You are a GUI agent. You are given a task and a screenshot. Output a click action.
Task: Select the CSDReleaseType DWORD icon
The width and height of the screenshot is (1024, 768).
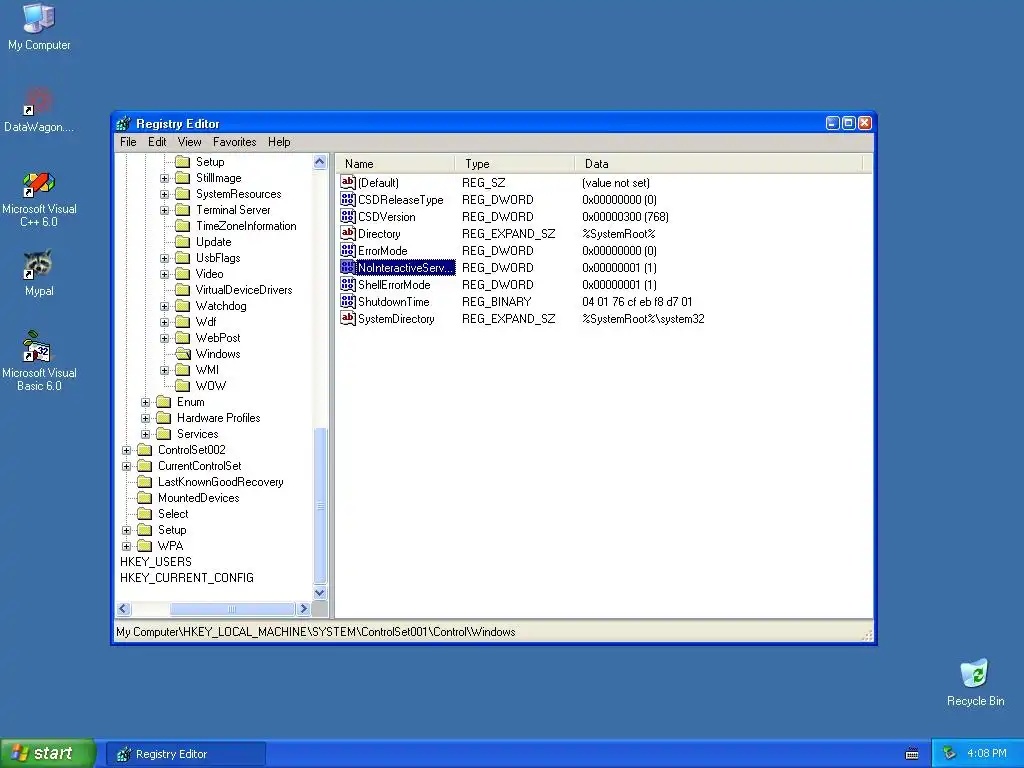coord(347,199)
